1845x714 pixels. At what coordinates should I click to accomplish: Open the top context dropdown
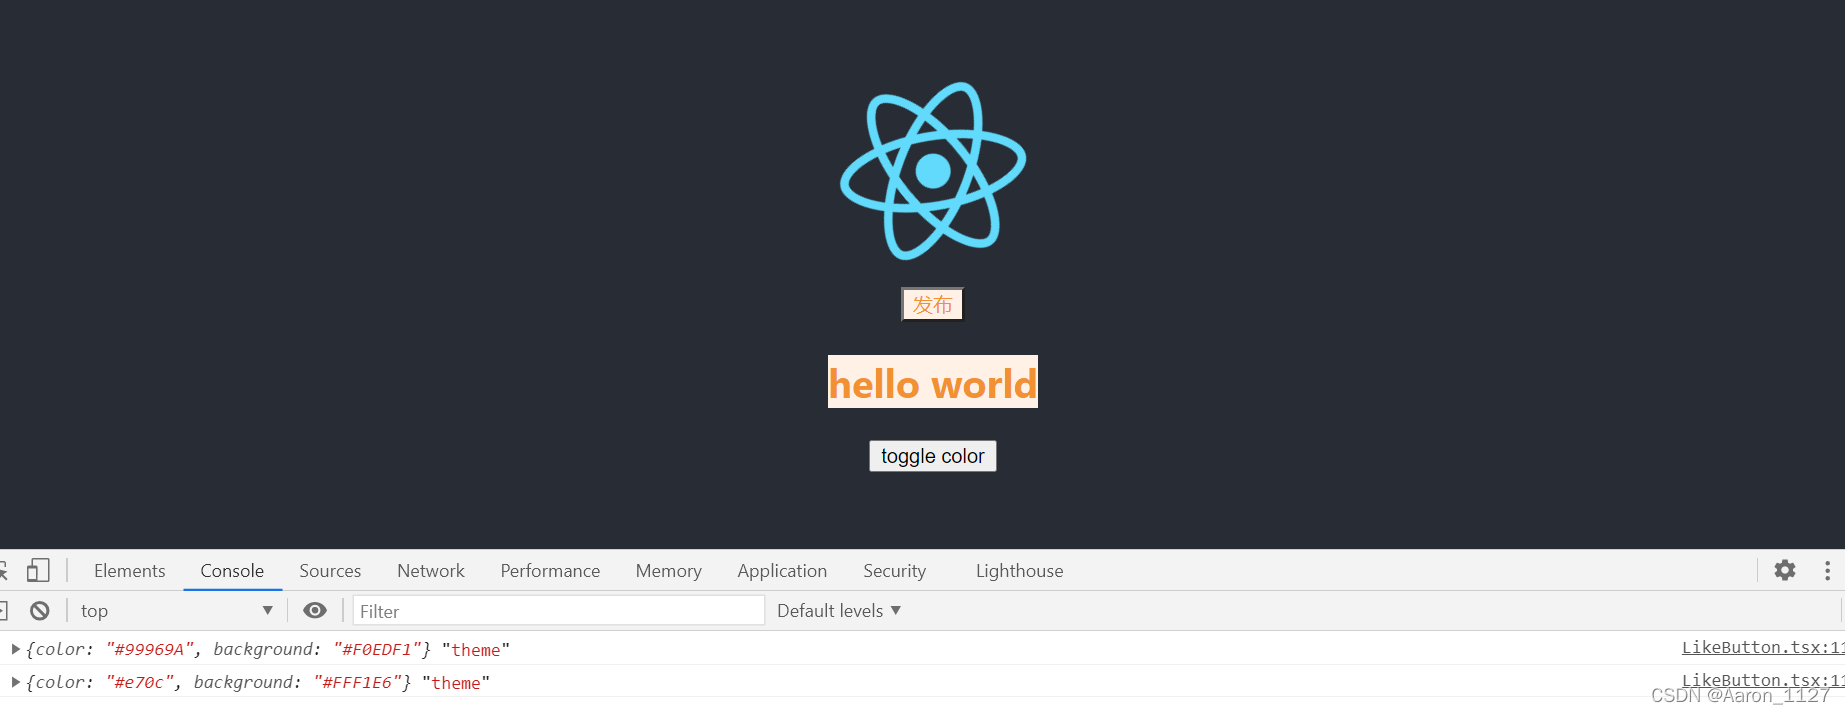(176, 610)
